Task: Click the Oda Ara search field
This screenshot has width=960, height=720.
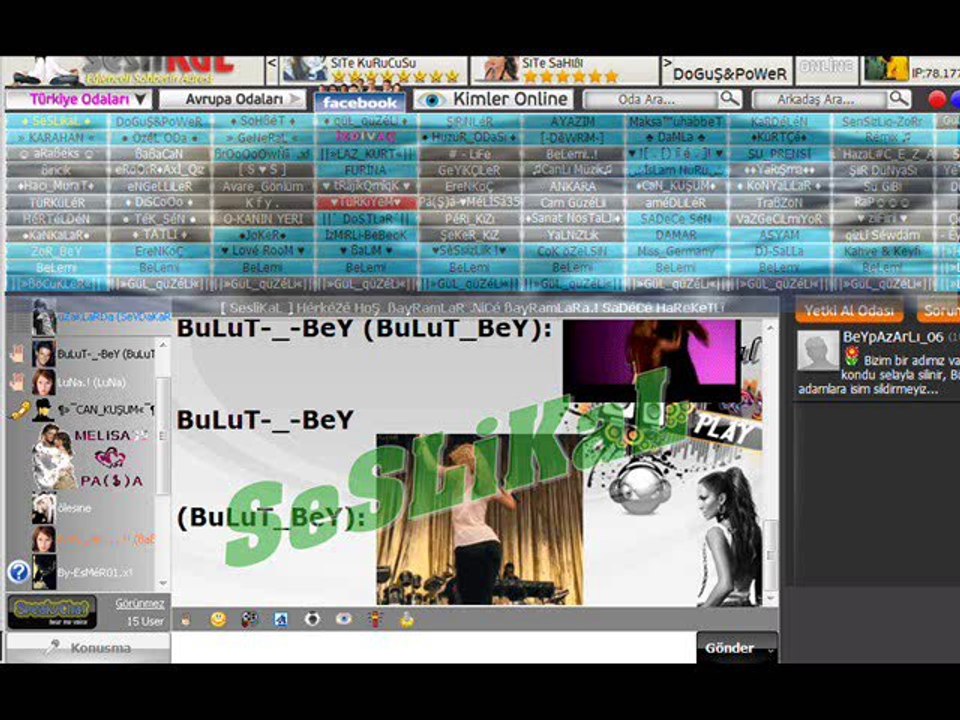Action: pyautogui.click(x=650, y=99)
